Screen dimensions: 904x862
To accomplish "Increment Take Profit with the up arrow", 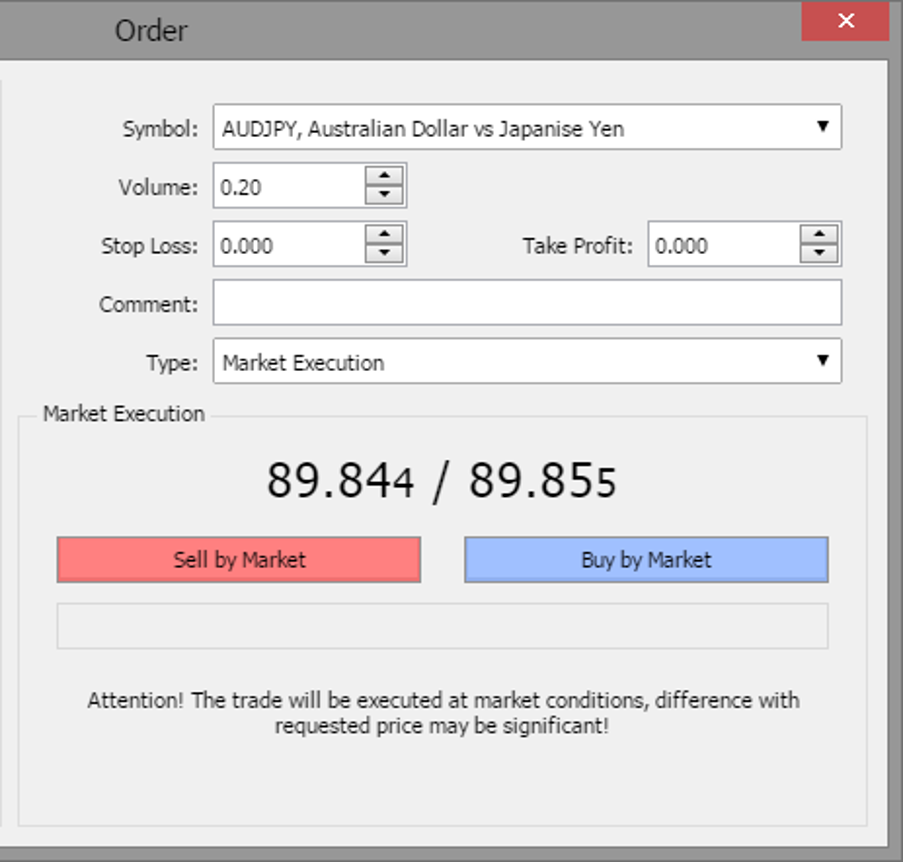I will coord(819,236).
